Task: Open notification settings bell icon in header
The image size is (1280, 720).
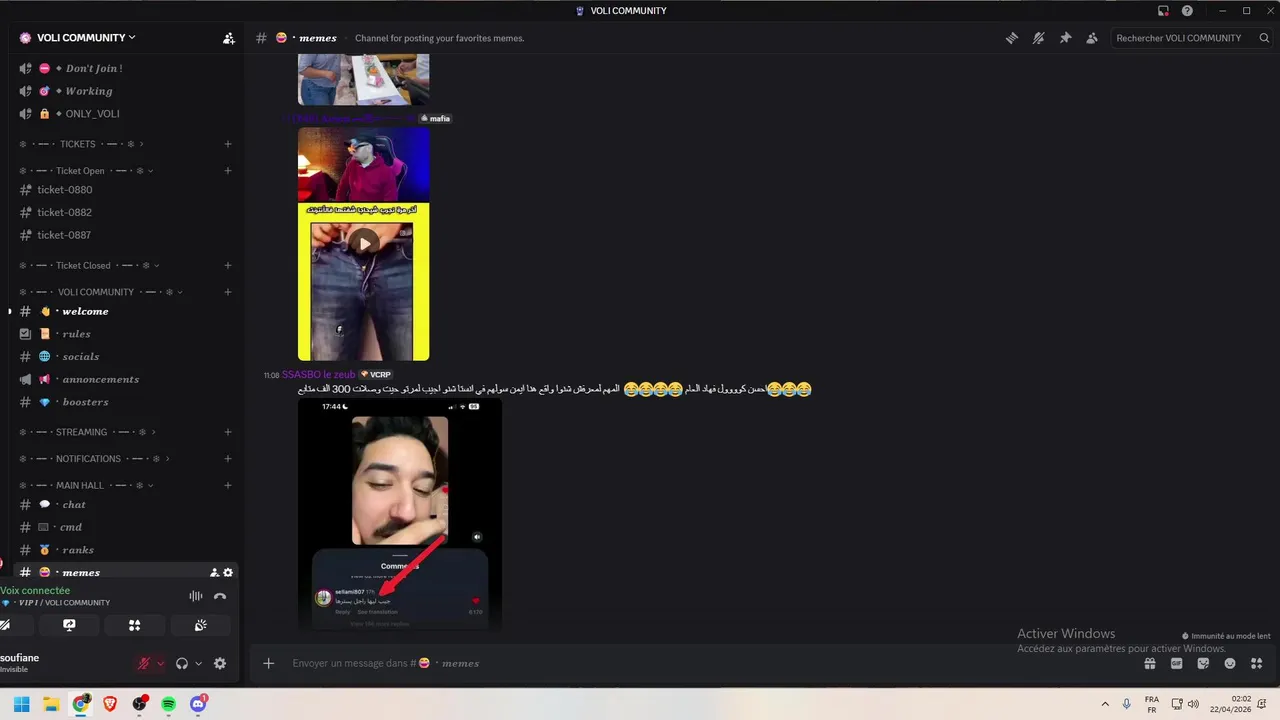Action: click(1039, 38)
